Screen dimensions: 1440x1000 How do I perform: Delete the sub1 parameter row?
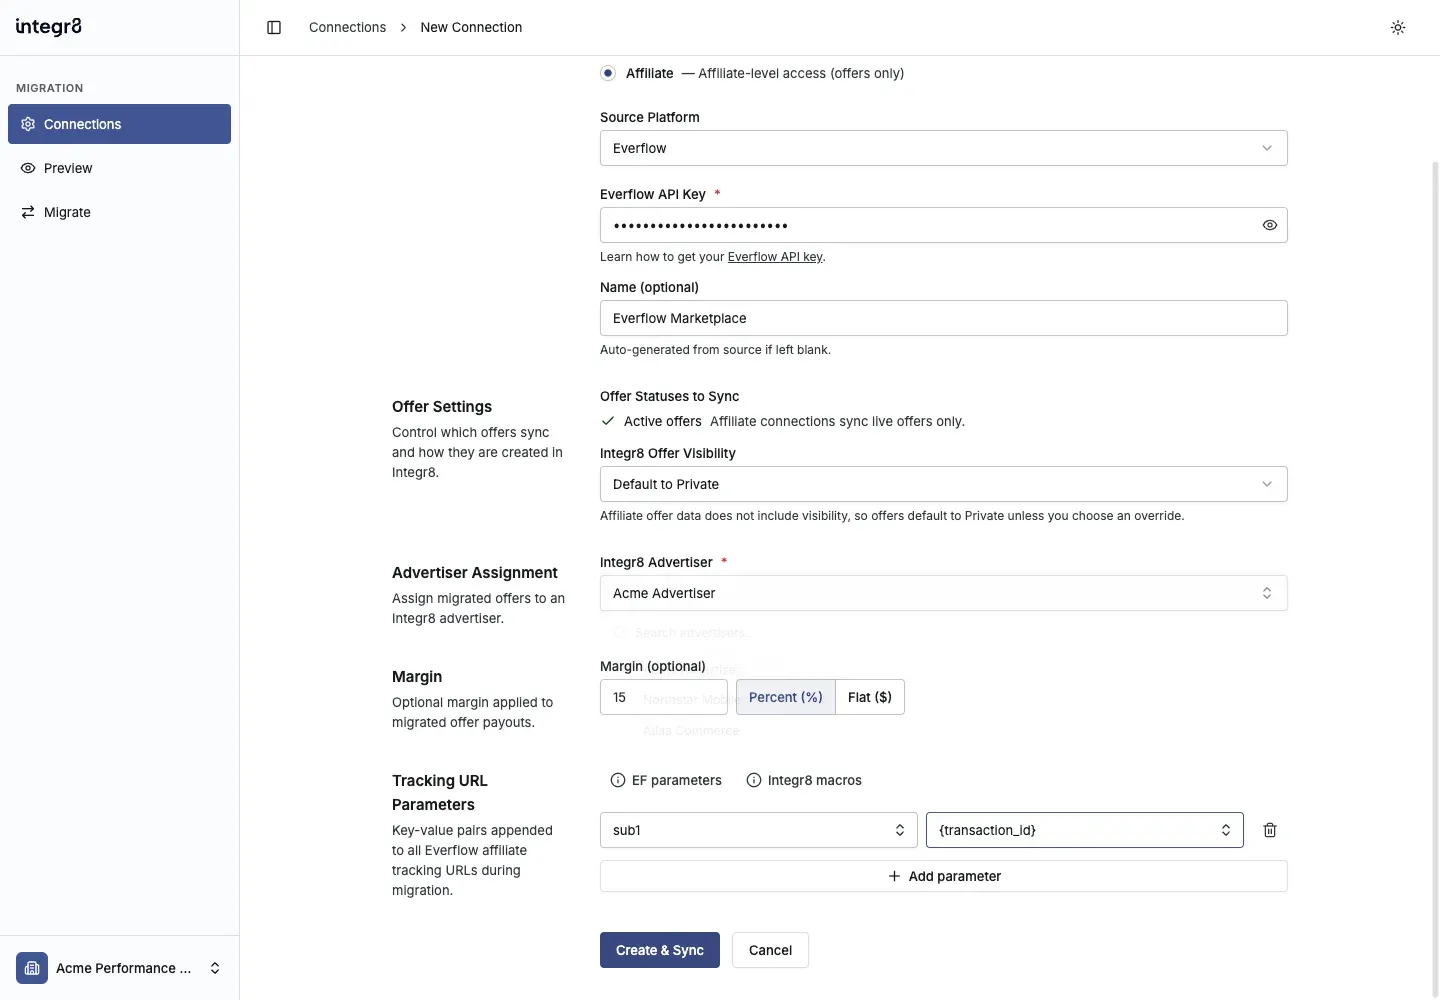(x=1270, y=830)
